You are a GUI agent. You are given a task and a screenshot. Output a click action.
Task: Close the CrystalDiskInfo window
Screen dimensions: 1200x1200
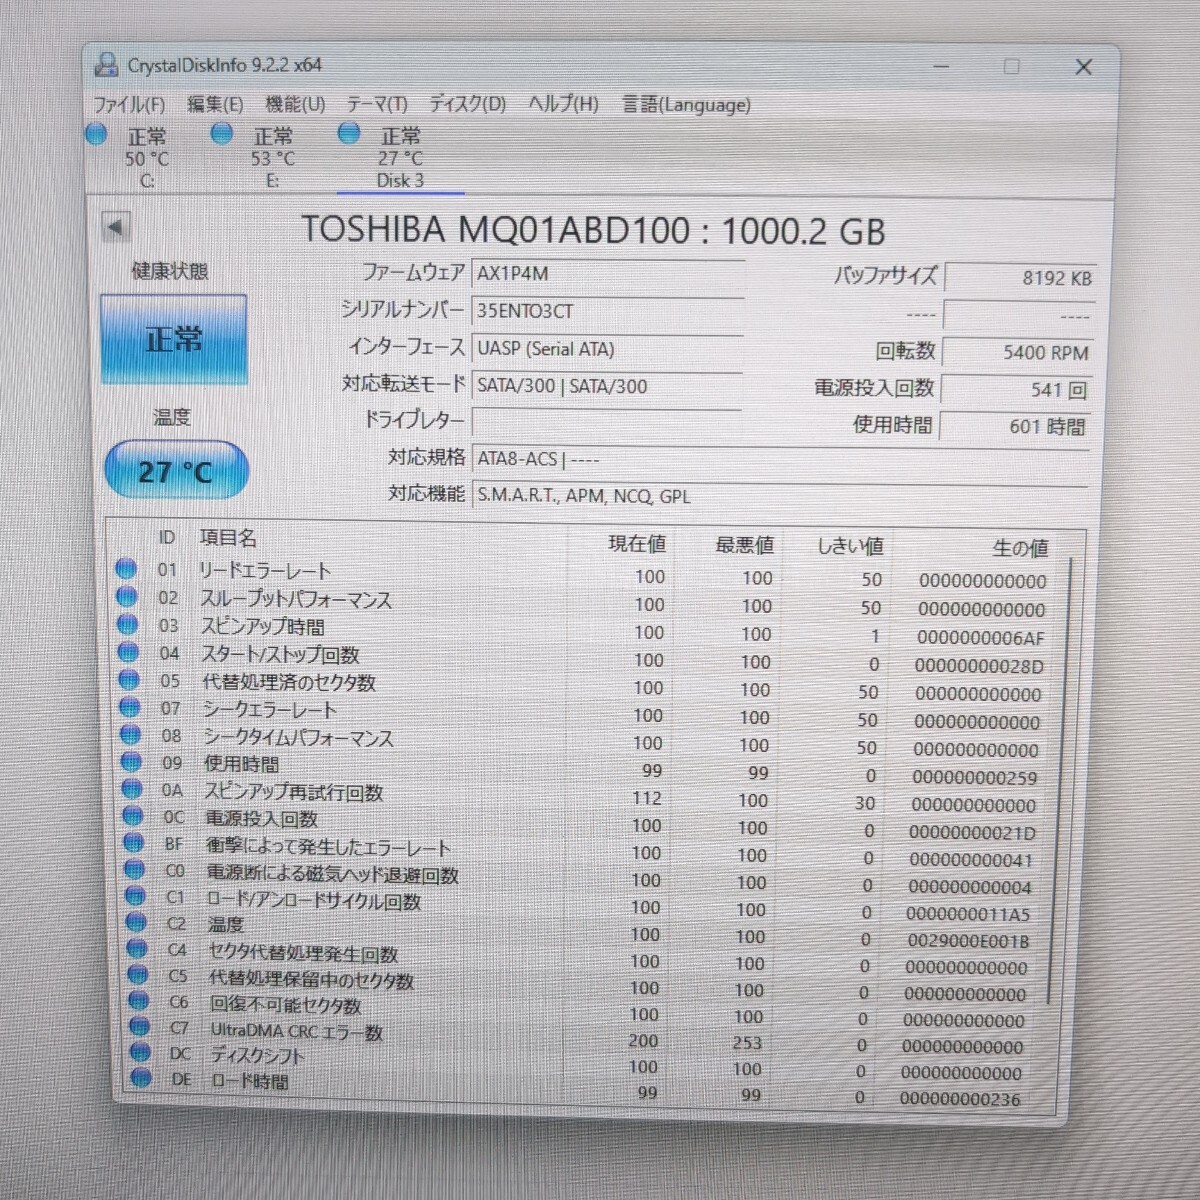click(x=1083, y=67)
